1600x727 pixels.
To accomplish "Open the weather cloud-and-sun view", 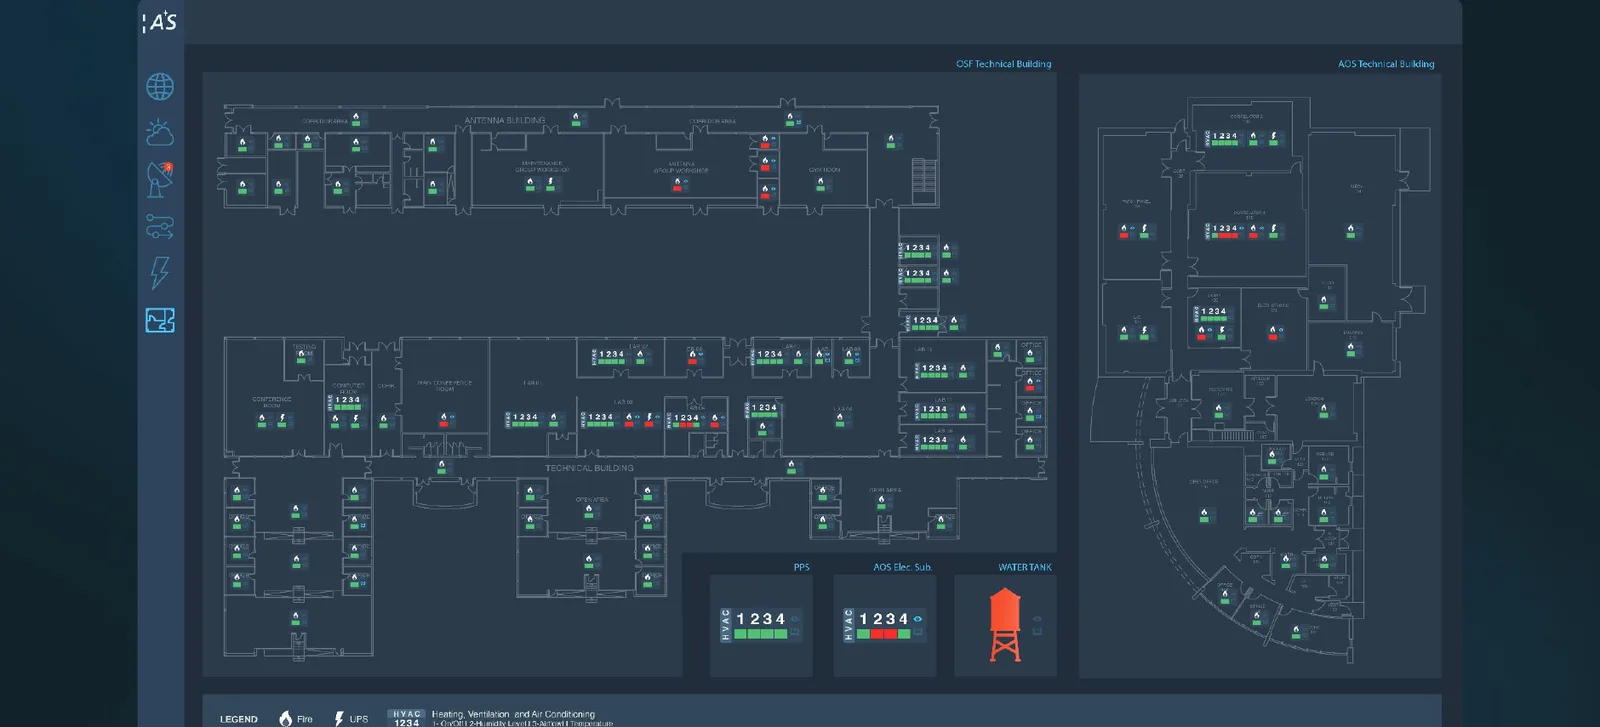I will [x=160, y=133].
